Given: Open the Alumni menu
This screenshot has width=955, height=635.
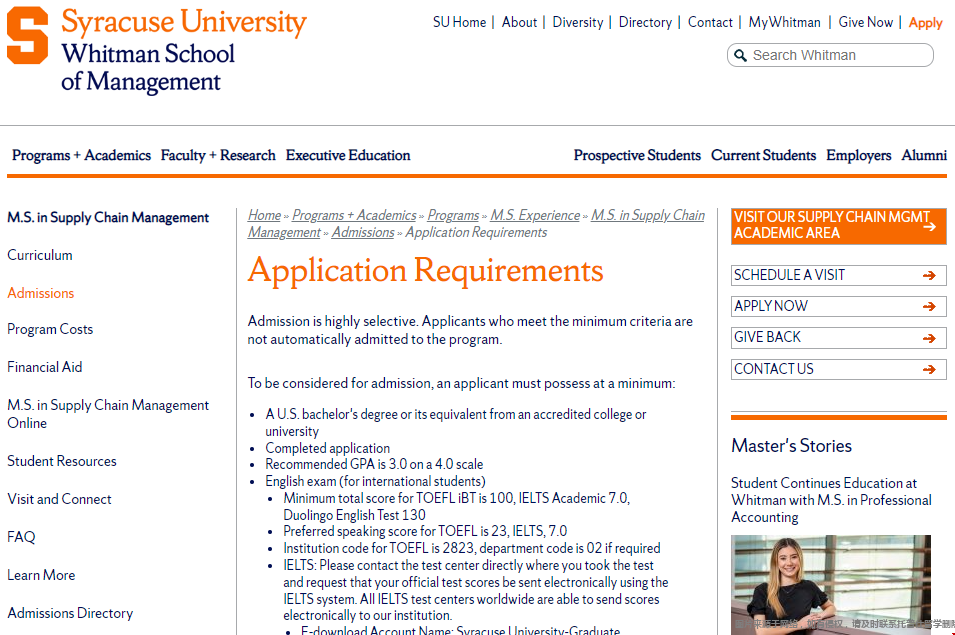Looking at the screenshot, I should (x=924, y=155).
